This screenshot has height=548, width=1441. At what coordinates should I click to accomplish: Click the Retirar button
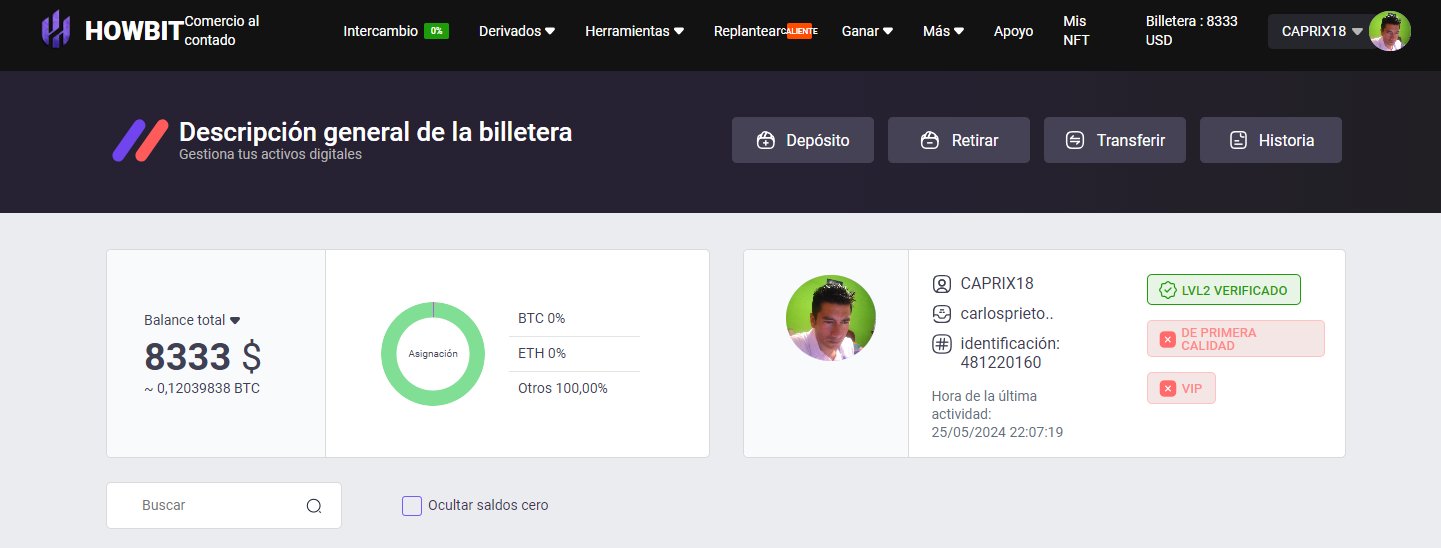pos(959,140)
